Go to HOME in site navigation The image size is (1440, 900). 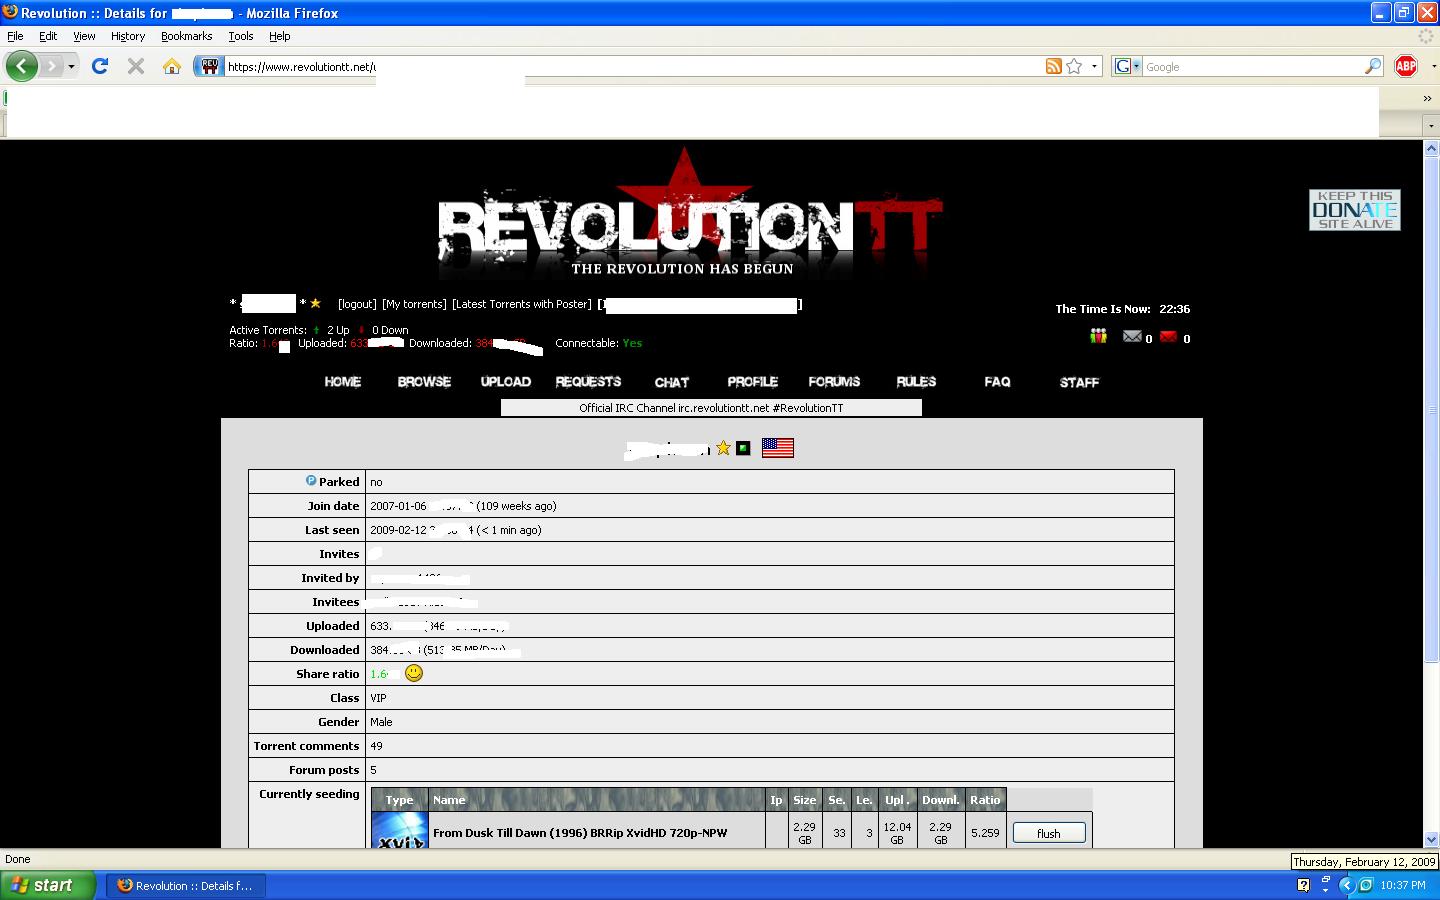pos(343,382)
